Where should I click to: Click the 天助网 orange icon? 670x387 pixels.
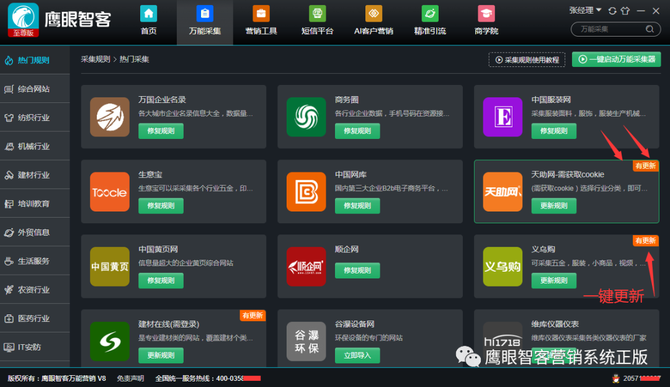502,192
